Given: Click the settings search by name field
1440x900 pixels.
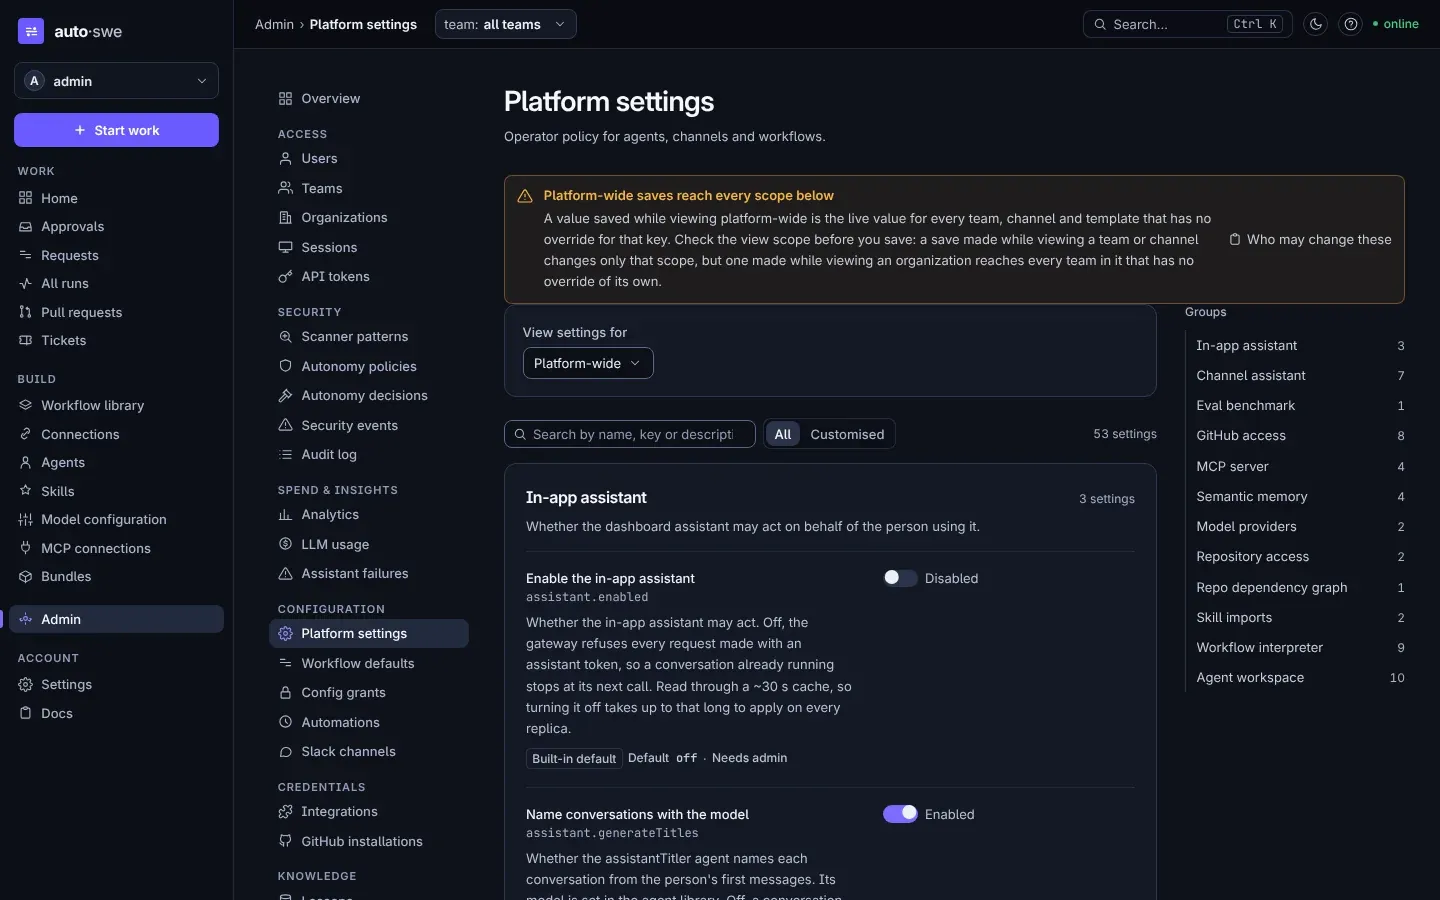Looking at the screenshot, I should pyautogui.click(x=630, y=434).
